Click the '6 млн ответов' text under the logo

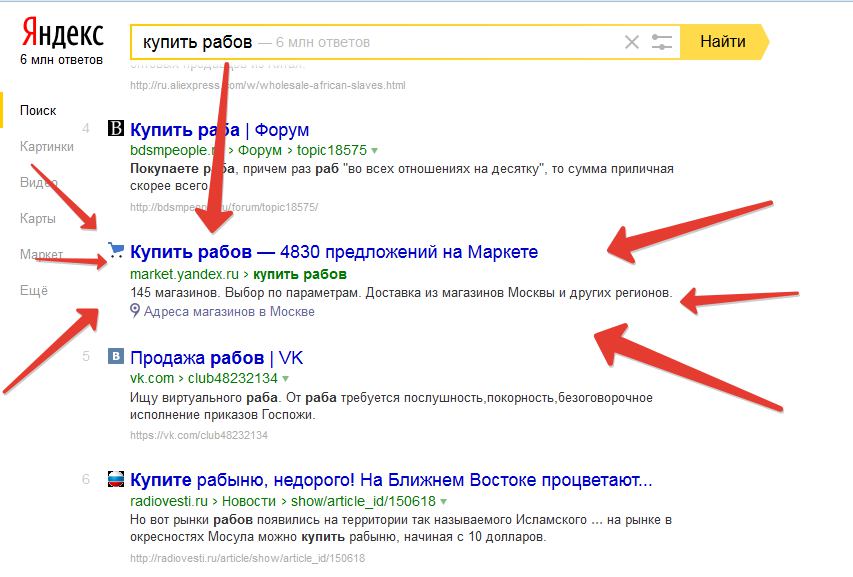(61, 60)
